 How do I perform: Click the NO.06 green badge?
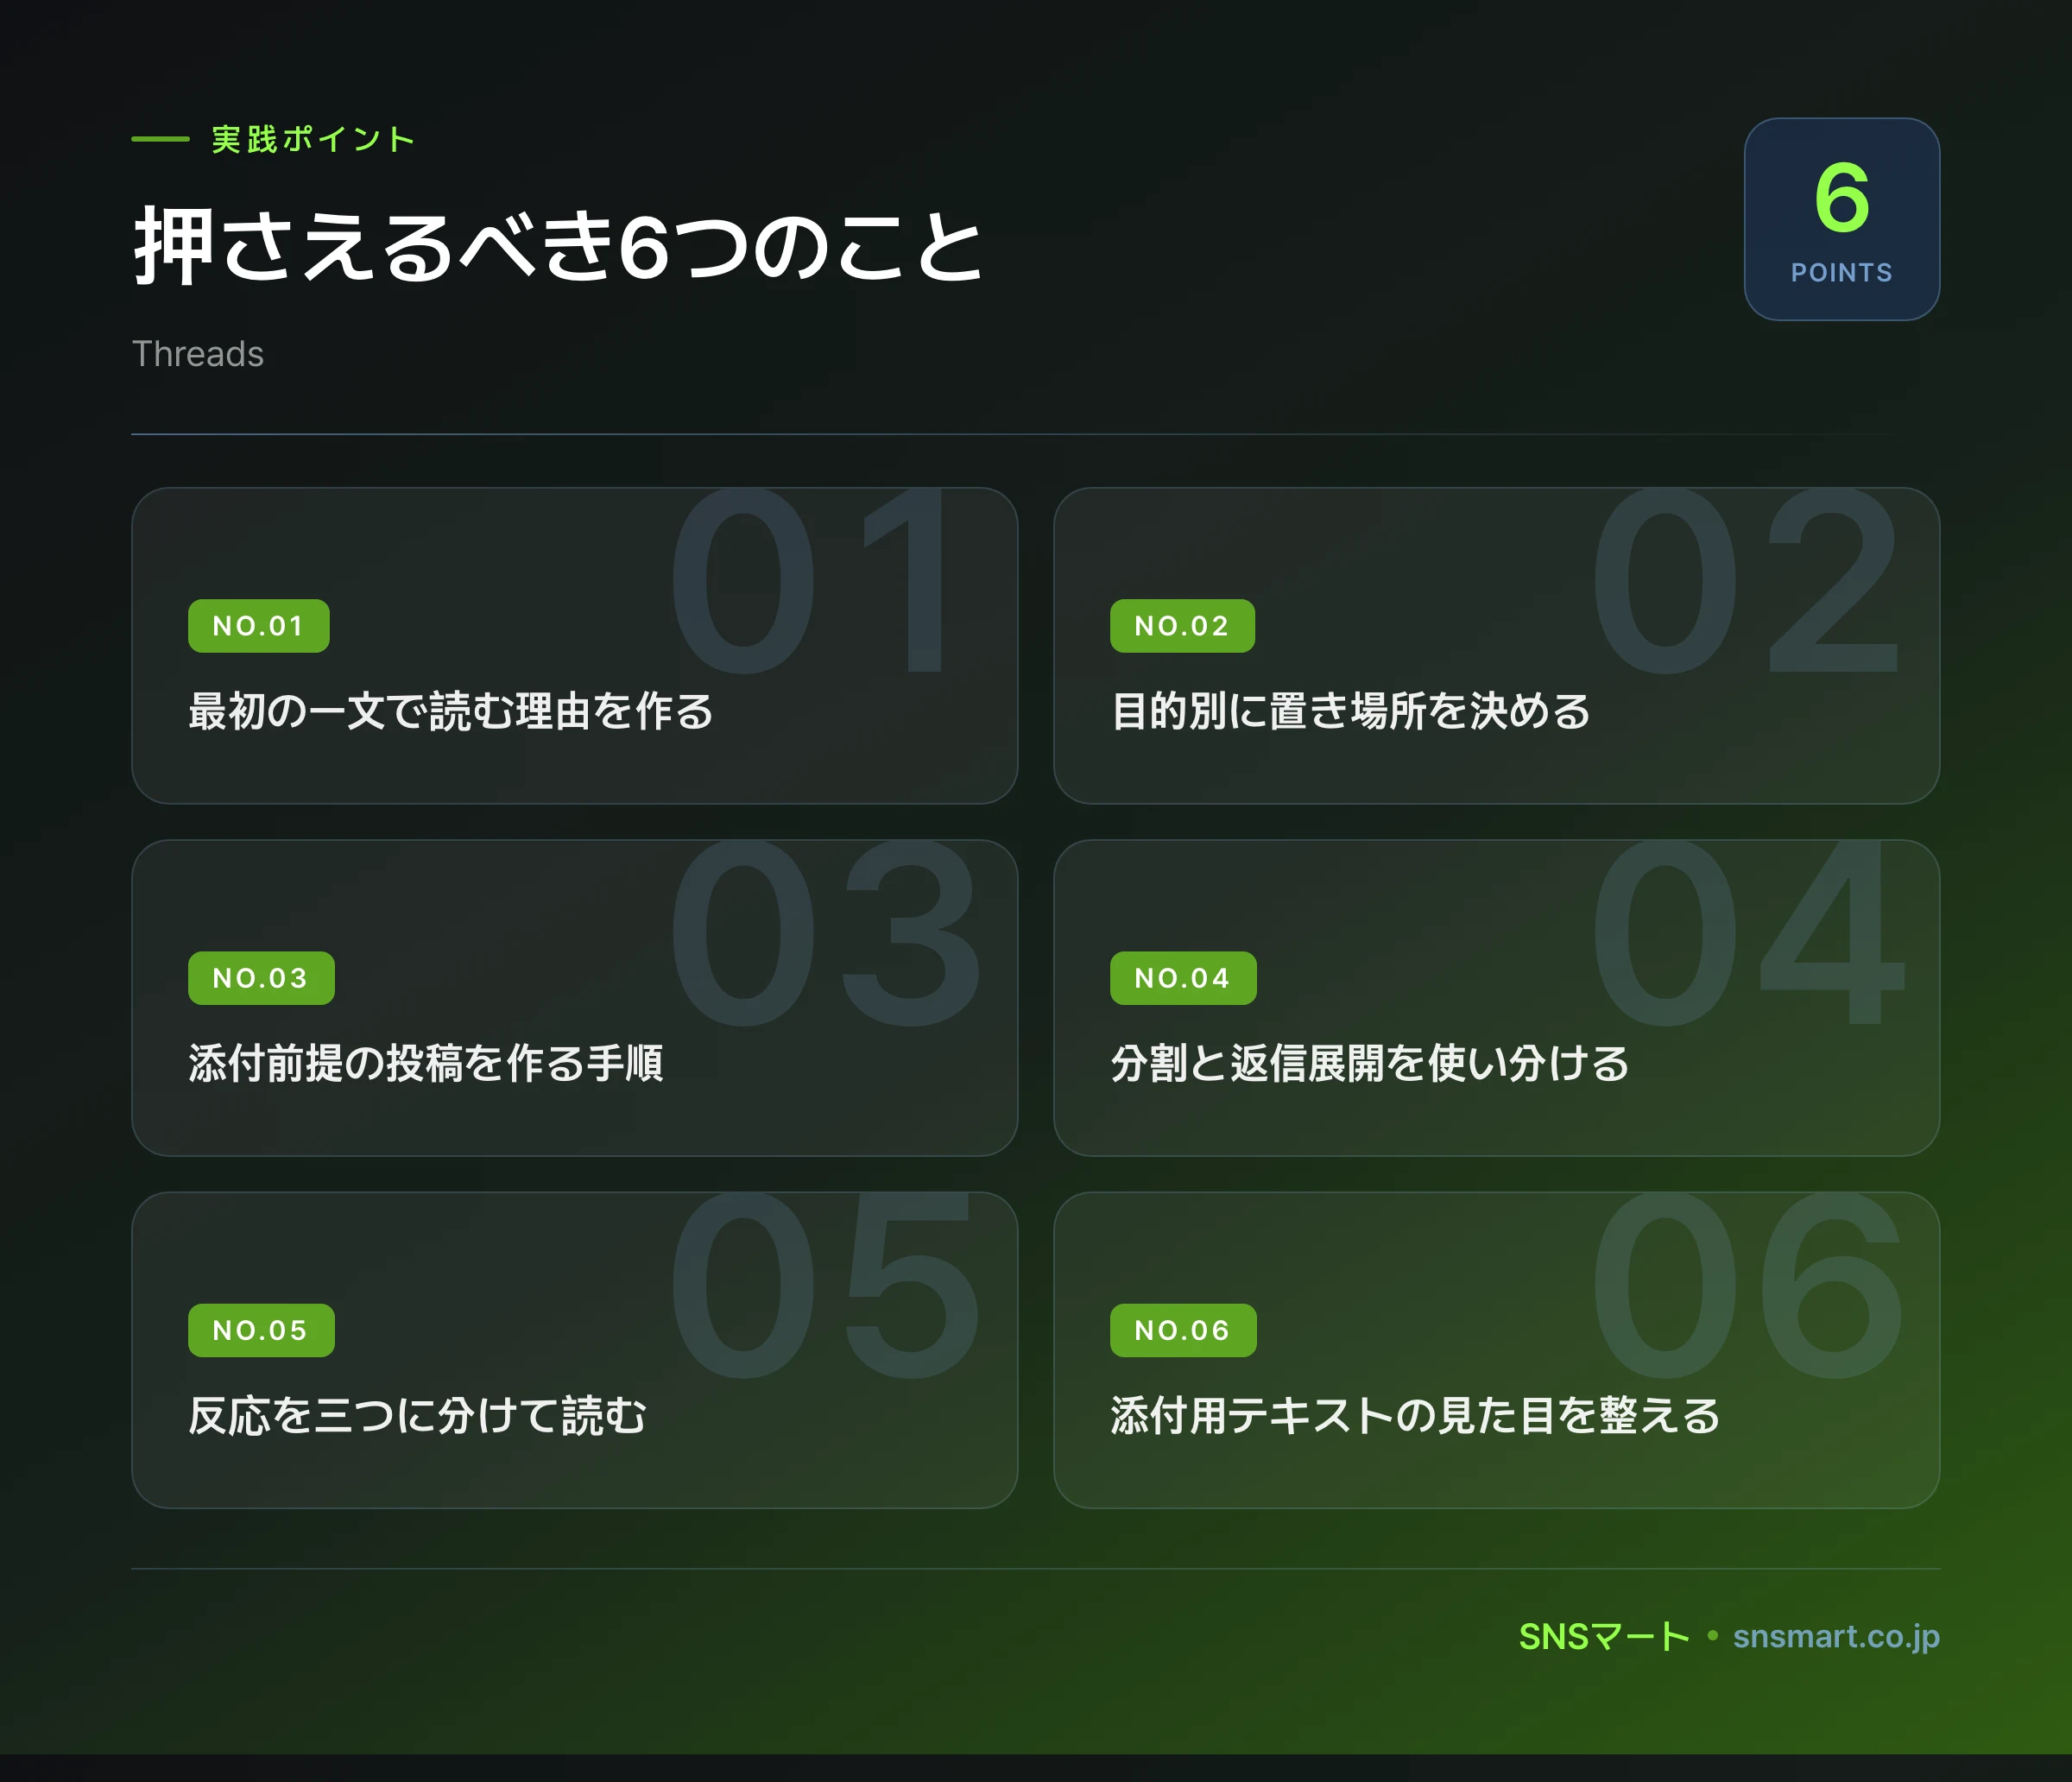coord(1183,1330)
